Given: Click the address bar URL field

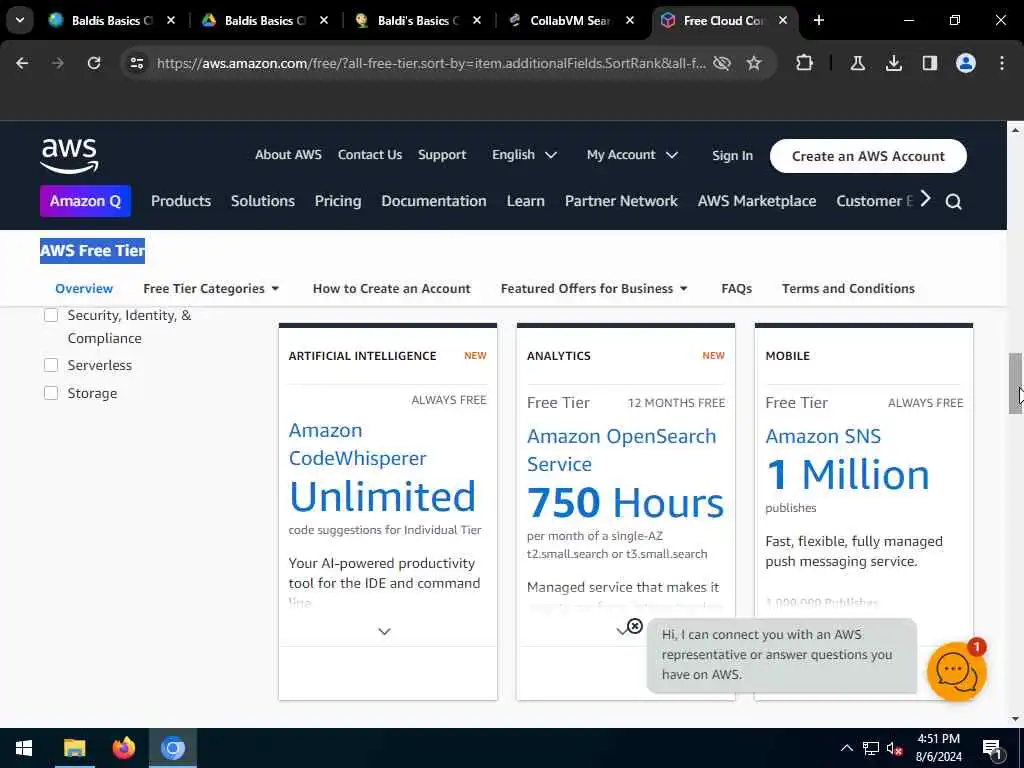Looking at the screenshot, I should (x=431, y=63).
